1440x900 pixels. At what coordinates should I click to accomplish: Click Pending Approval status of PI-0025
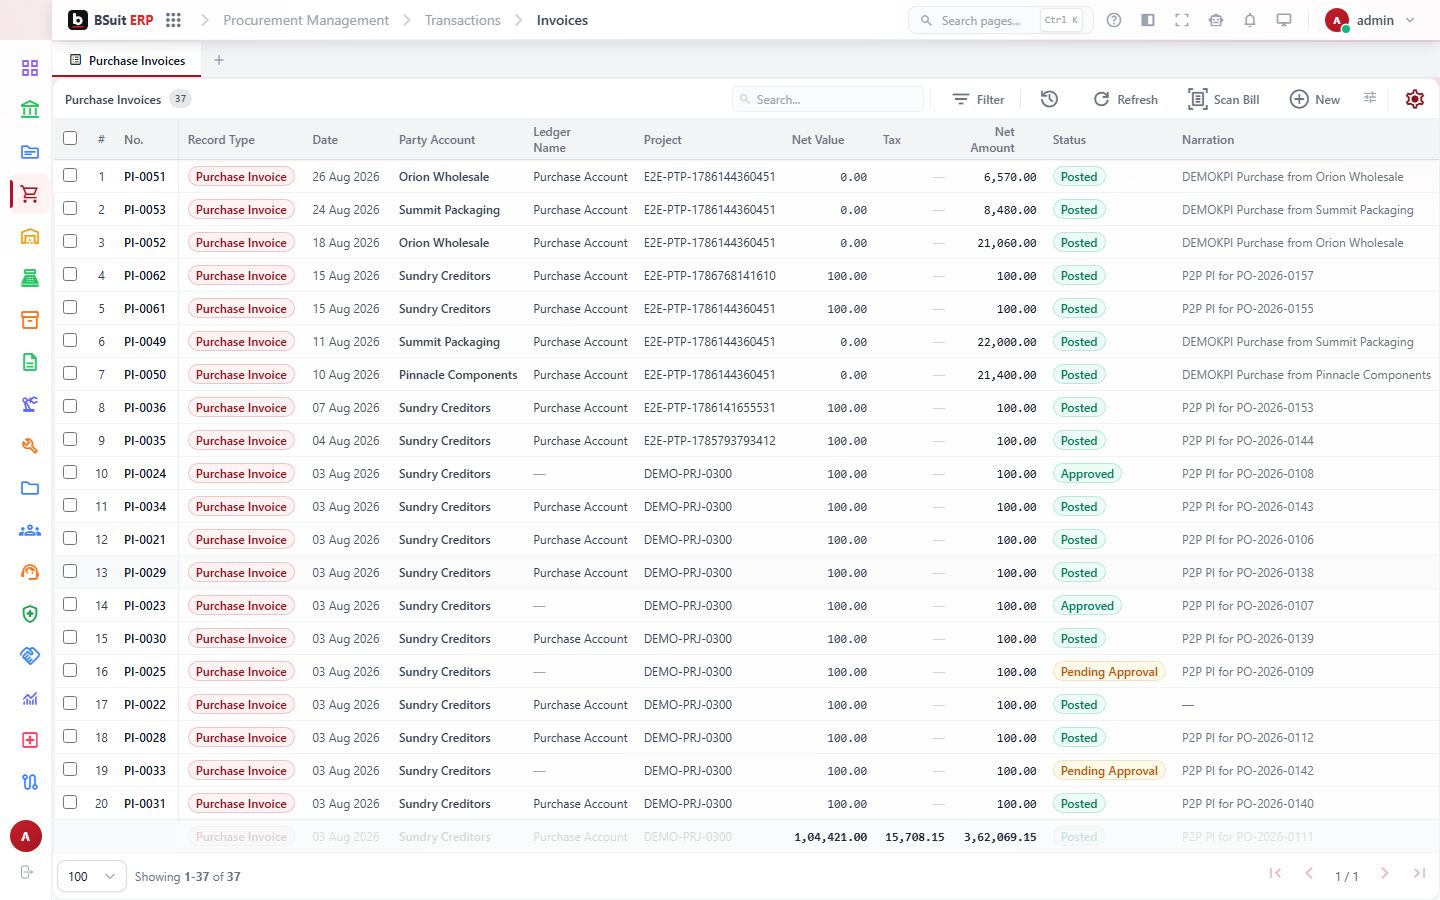coord(1109,671)
